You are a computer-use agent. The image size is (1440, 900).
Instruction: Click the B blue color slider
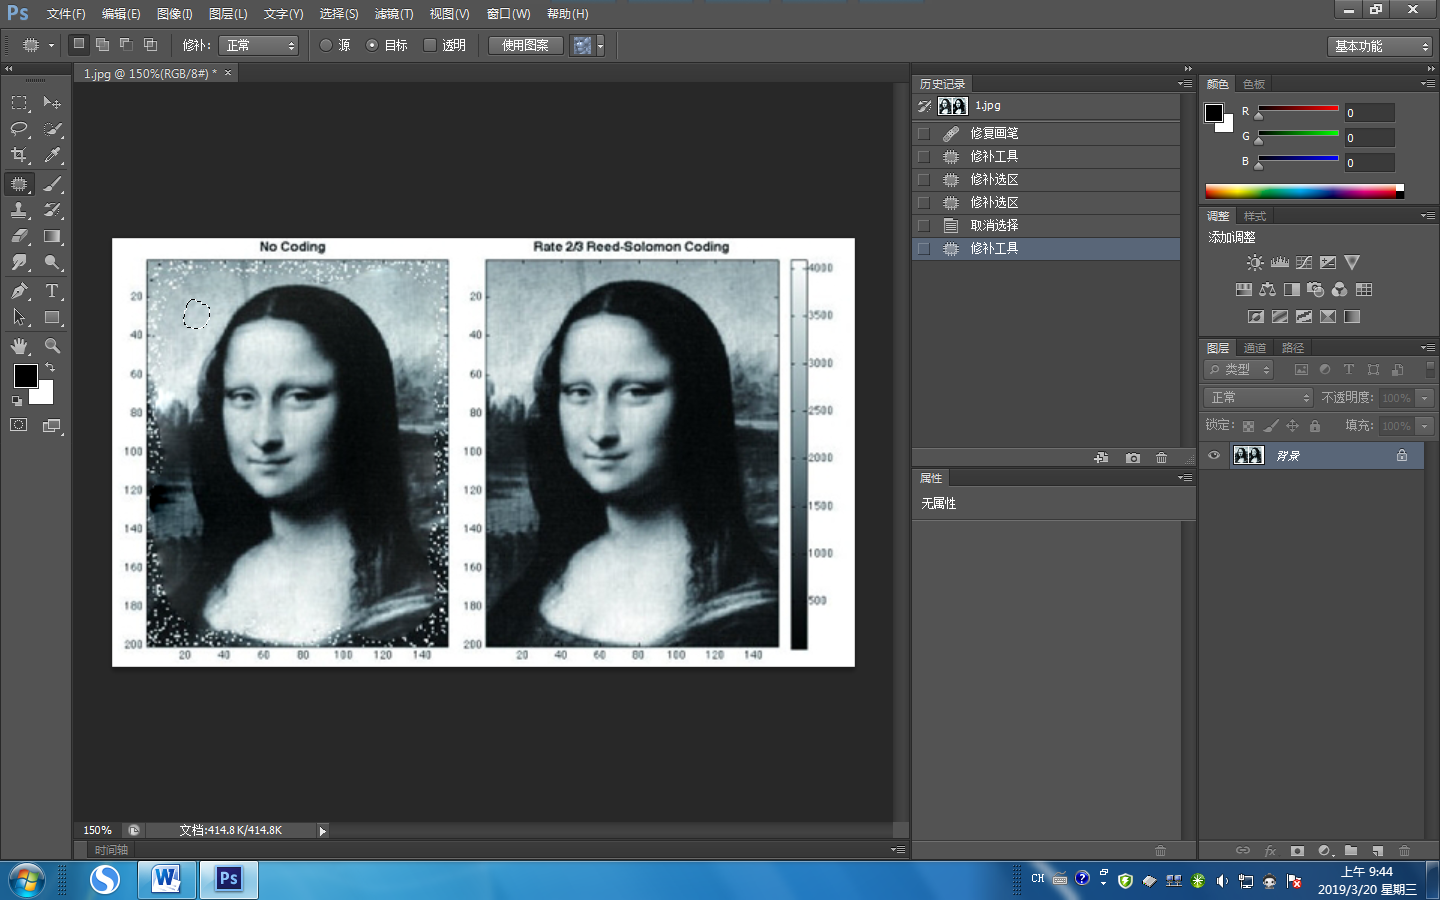(x=1298, y=158)
